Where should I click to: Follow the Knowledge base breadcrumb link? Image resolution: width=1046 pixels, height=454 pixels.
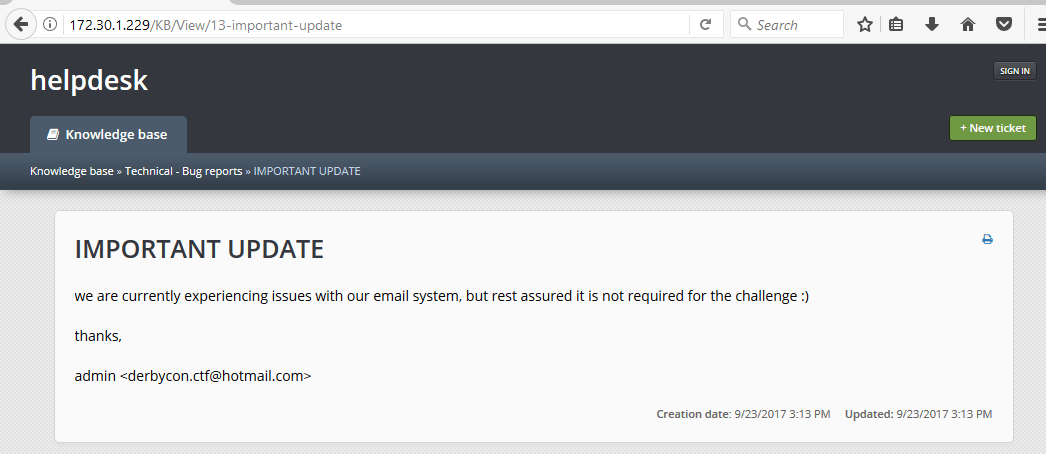[x=72, y=171]
